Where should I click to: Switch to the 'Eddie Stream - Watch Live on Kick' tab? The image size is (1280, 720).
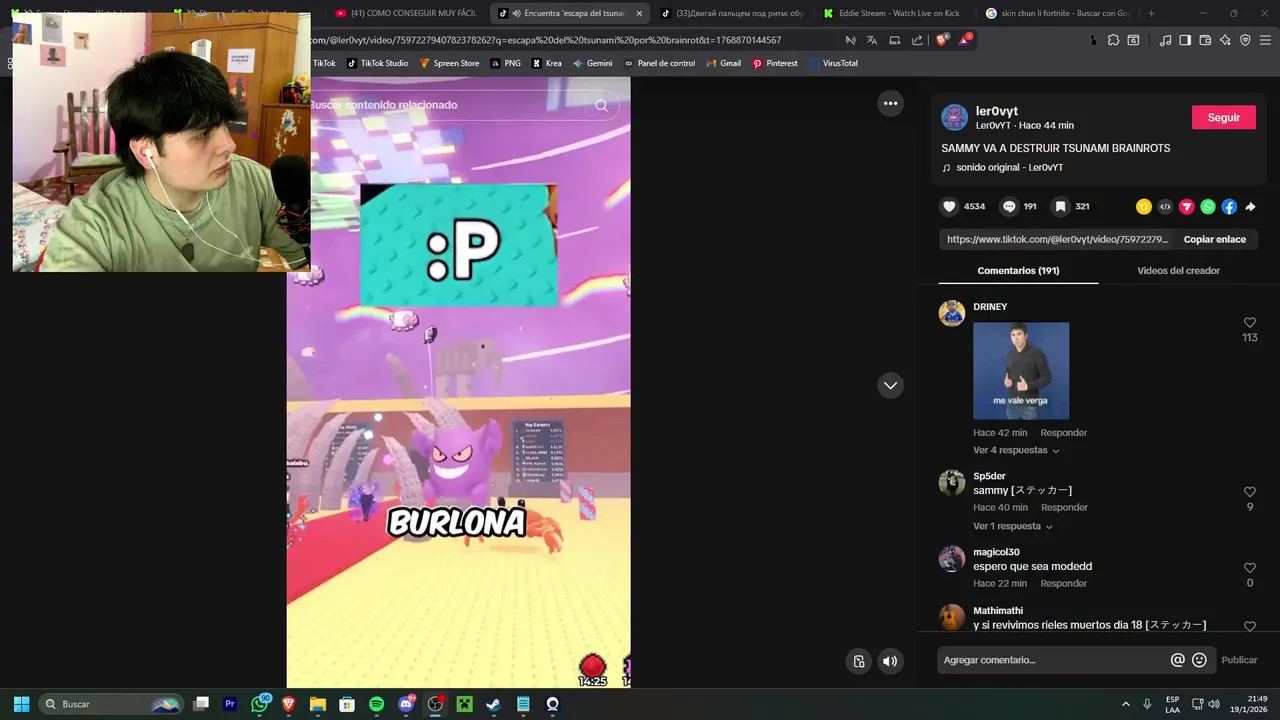(890, 13)
